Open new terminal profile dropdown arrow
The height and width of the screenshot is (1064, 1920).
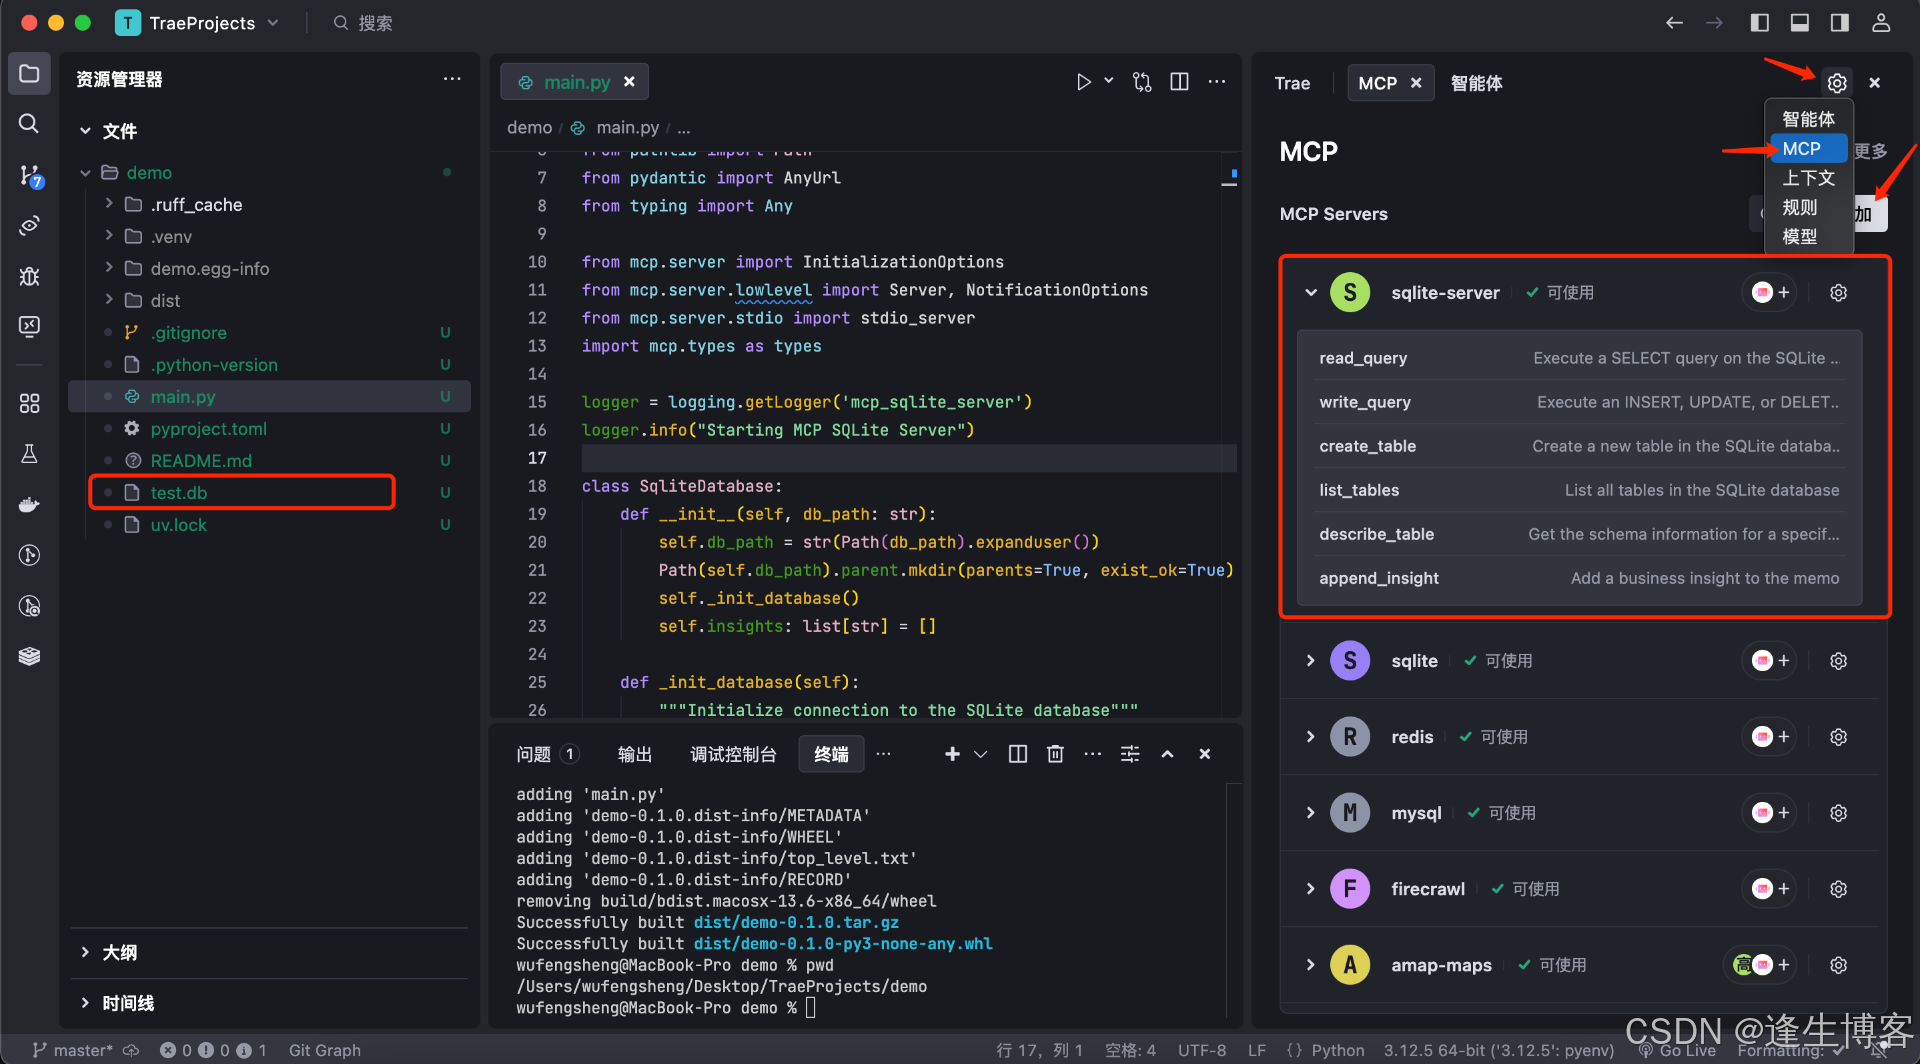[981, 754]
